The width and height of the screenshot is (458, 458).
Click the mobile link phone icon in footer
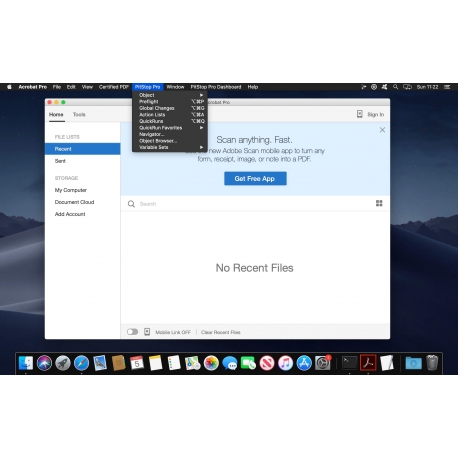point(147,332)
